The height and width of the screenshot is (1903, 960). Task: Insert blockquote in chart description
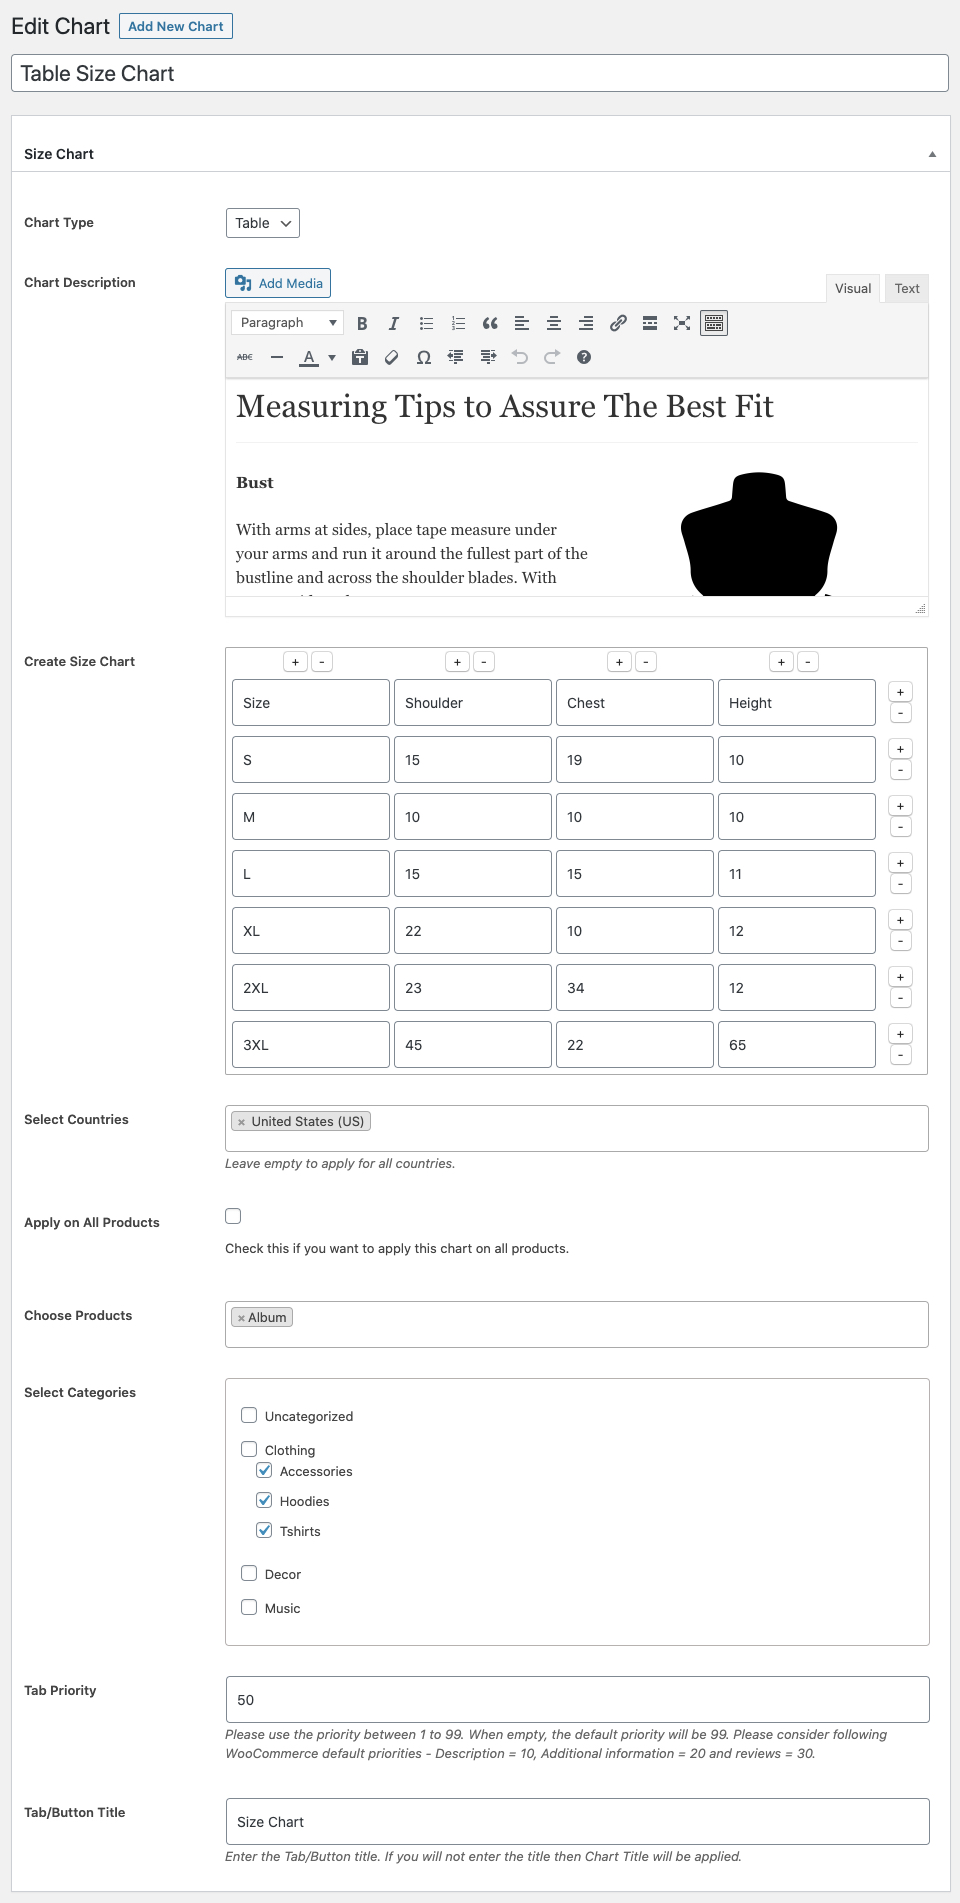pyautogui.click(x=490, y=323)
